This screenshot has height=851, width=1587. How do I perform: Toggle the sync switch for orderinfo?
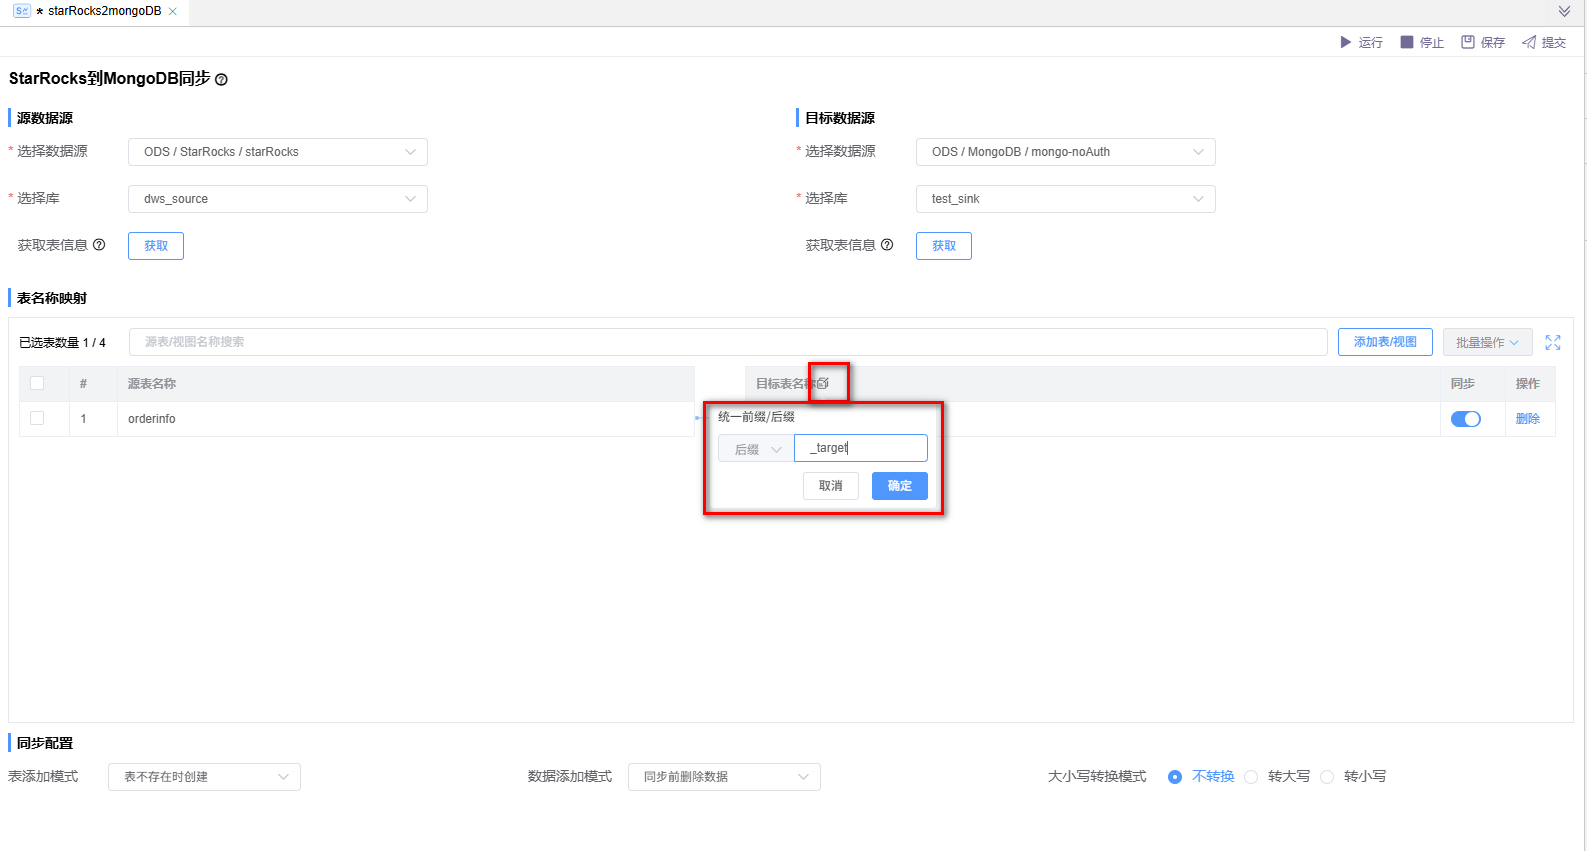(1465, 419)
